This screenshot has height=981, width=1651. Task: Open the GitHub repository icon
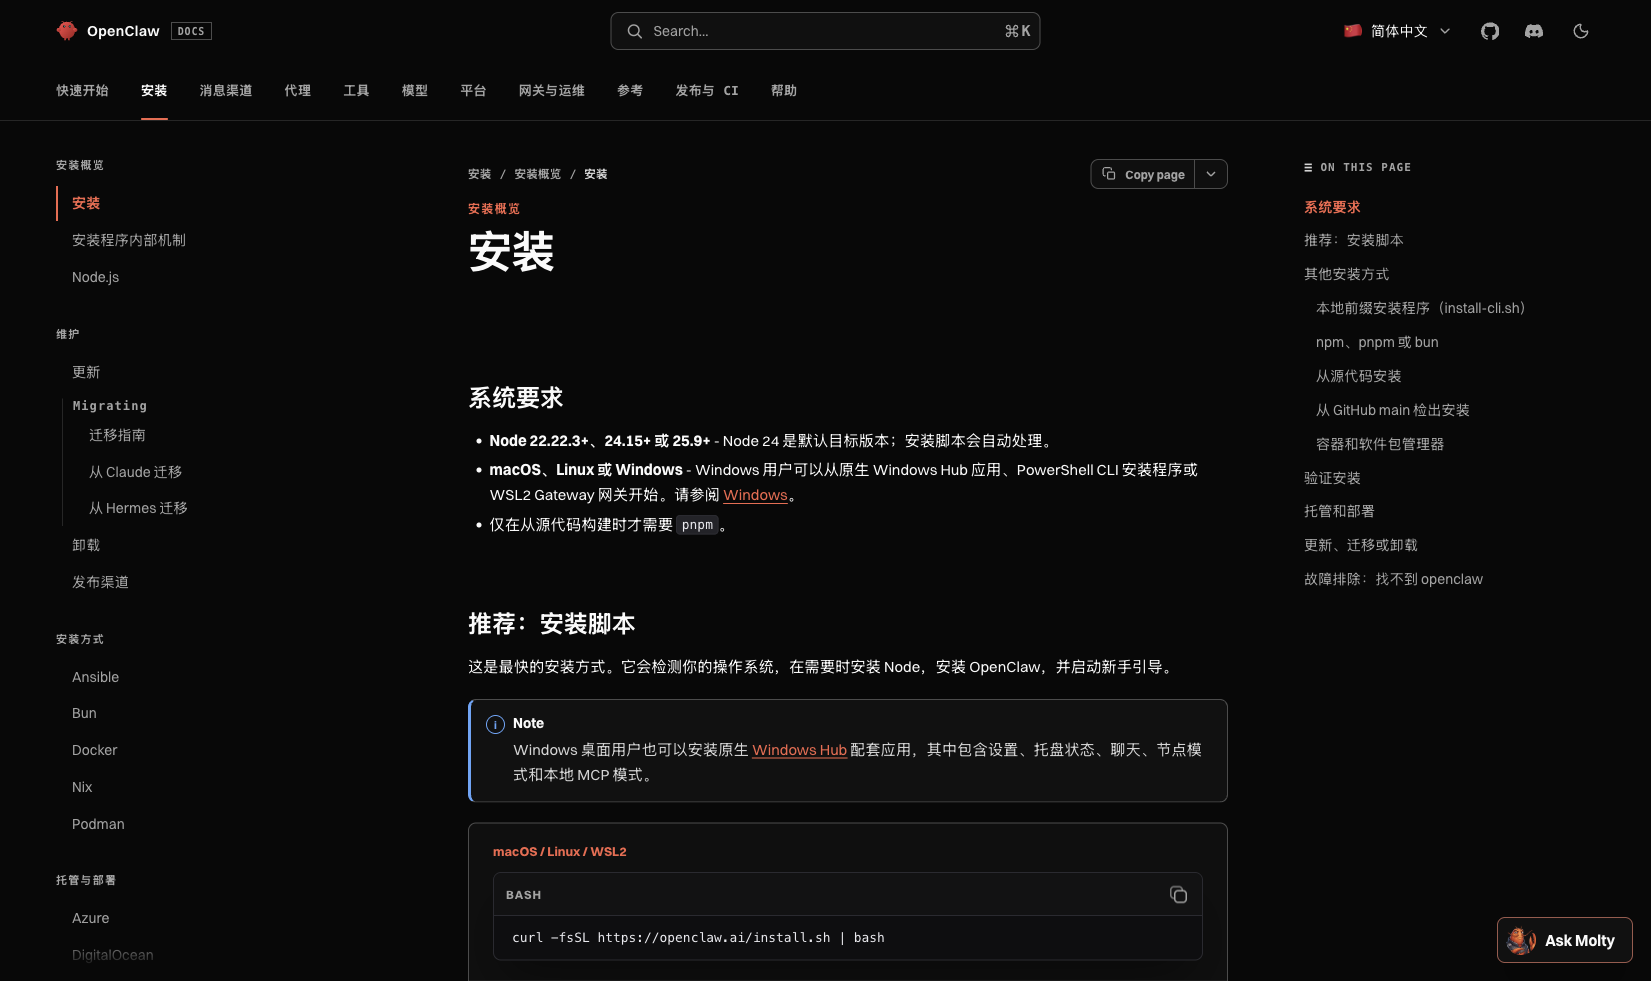(x=1490, y=31)
